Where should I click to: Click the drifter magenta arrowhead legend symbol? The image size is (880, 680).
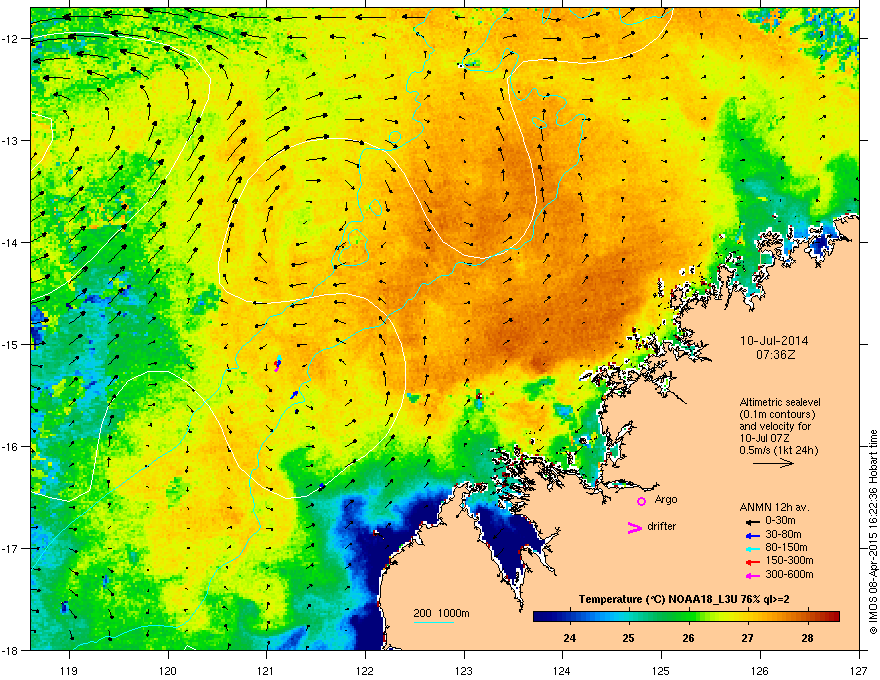click(634, 527)
